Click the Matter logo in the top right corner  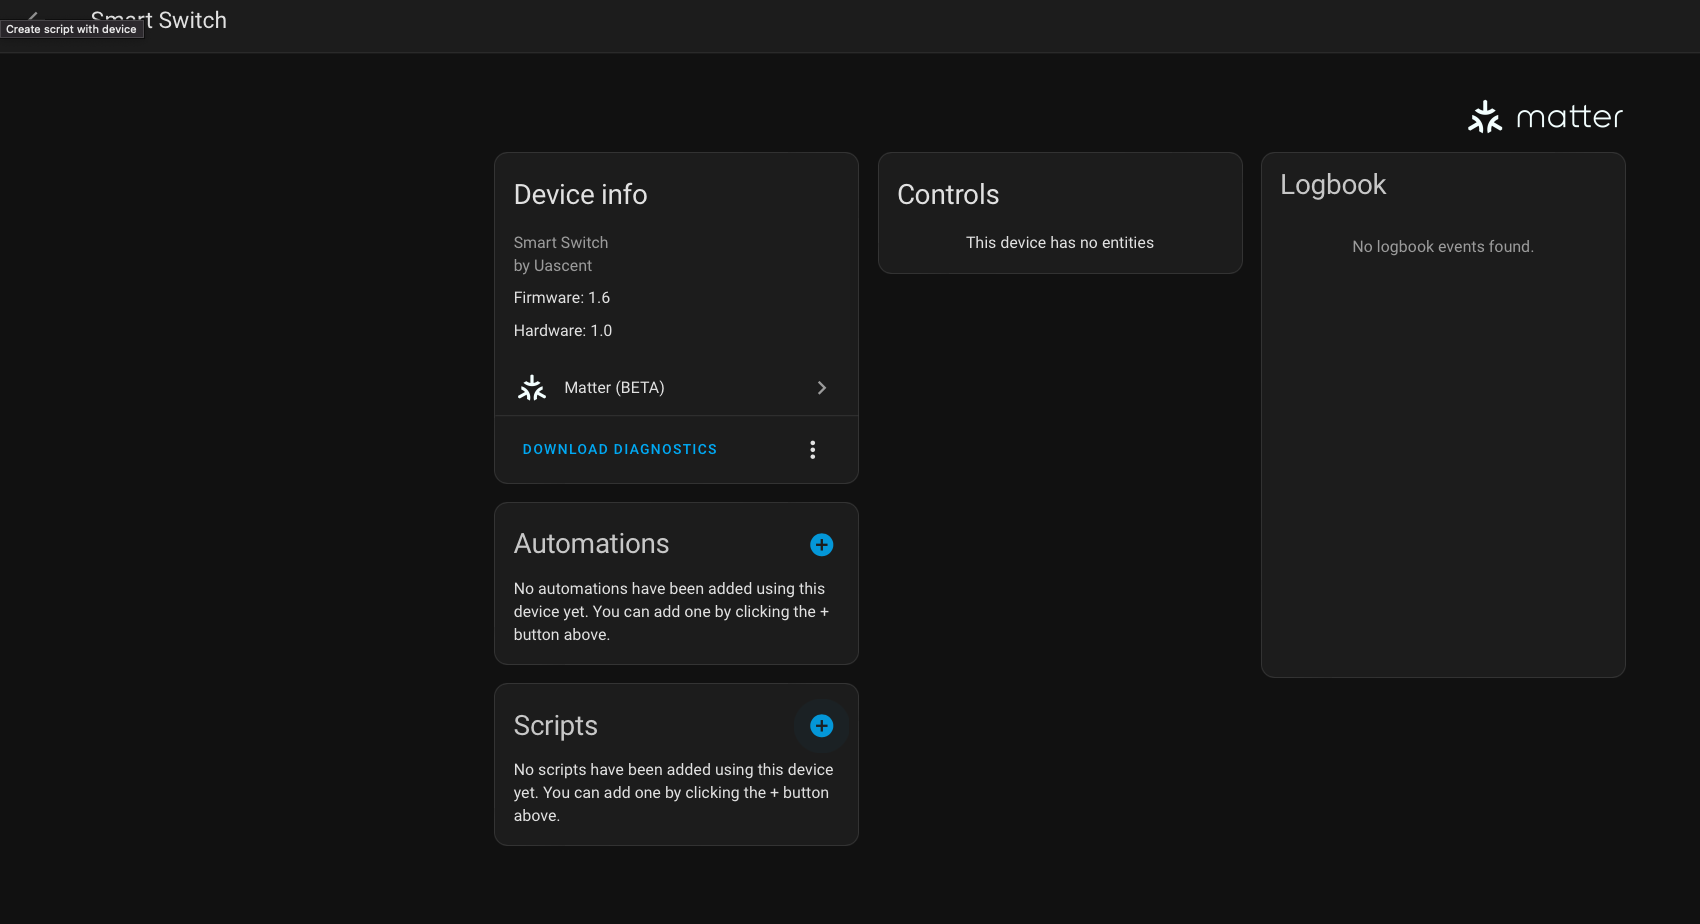pos(1543,116)
